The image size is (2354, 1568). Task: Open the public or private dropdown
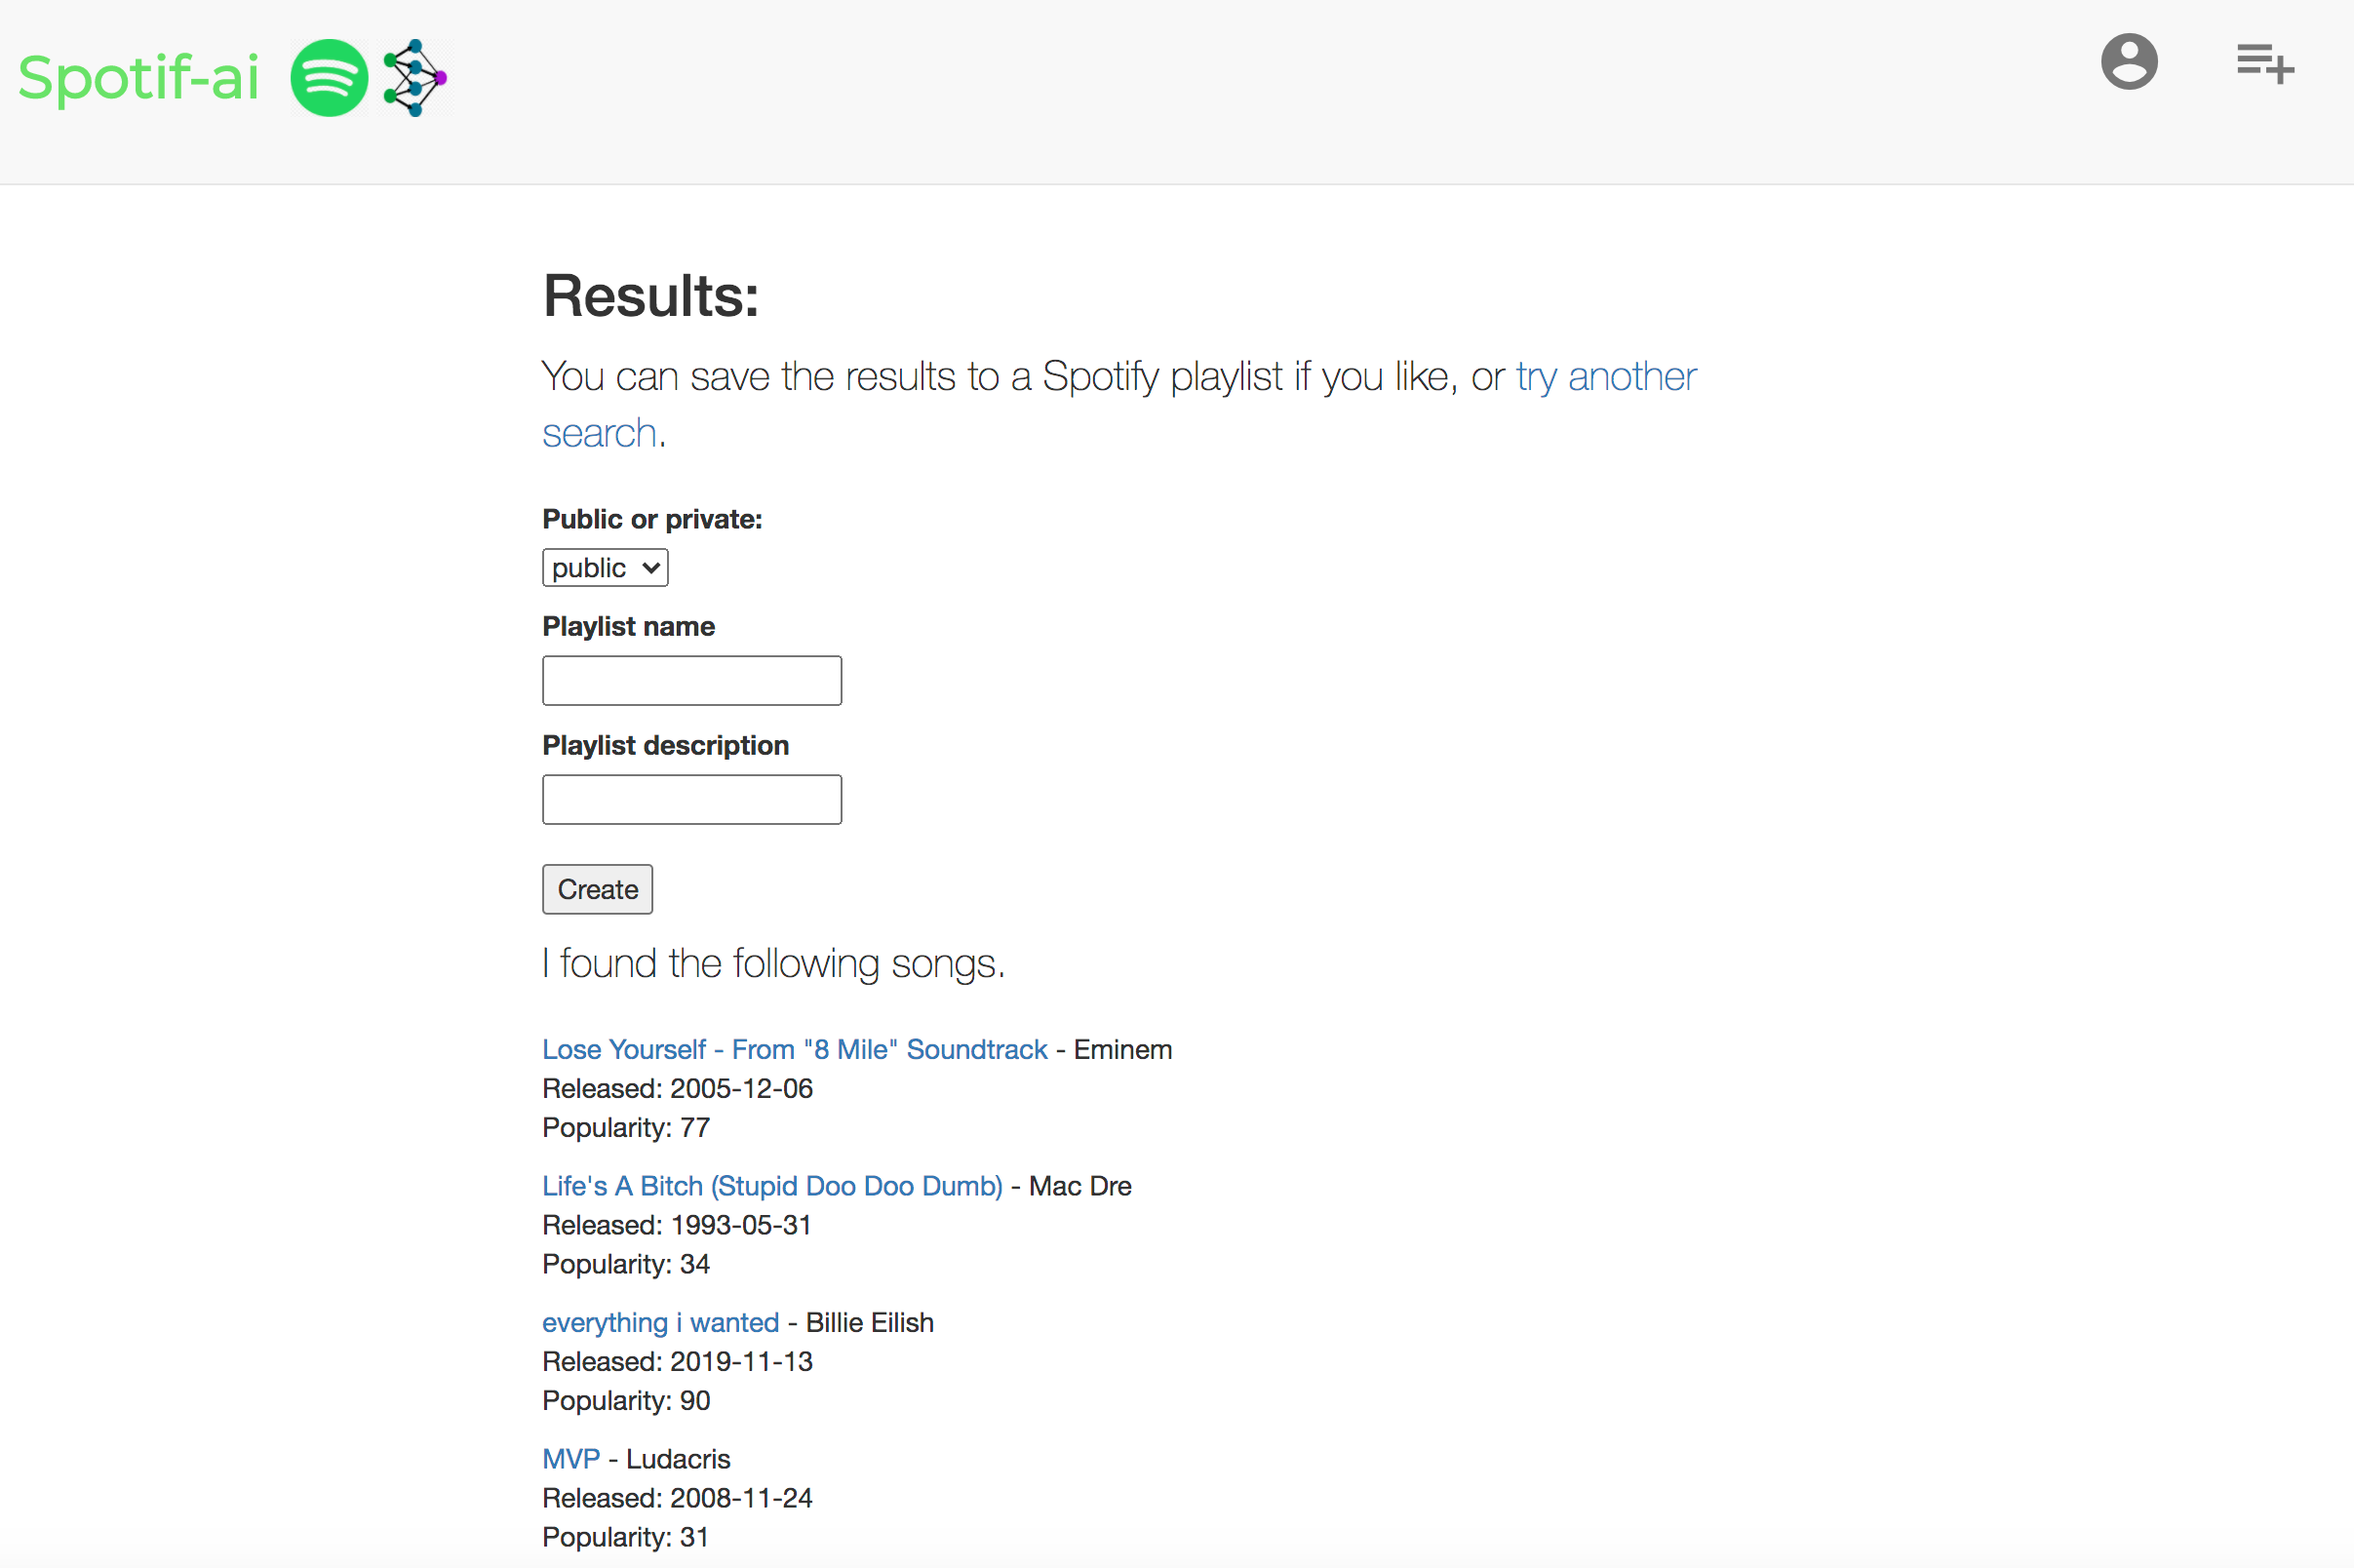605,568
